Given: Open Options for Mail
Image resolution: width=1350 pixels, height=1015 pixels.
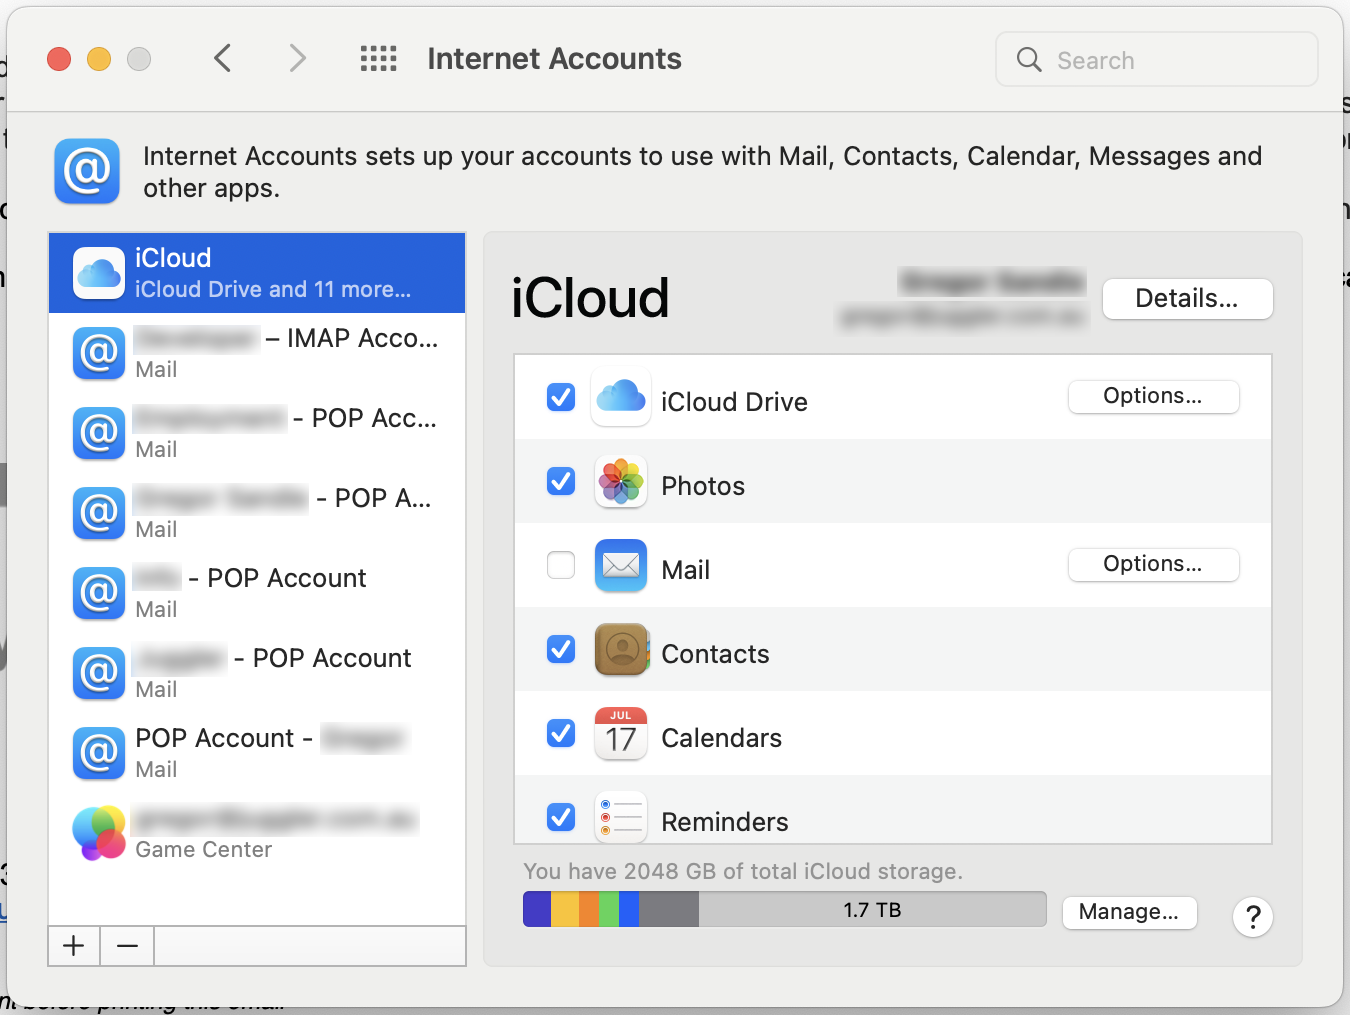Looking at the screenshot, I should (1153, 564).
